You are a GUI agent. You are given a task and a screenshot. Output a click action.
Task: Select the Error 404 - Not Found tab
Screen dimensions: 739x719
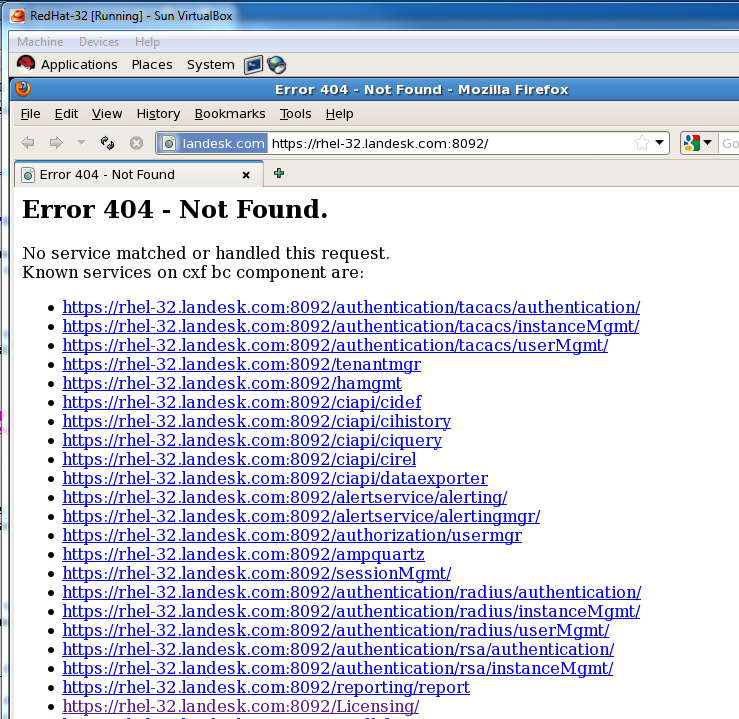click(139, 175)
